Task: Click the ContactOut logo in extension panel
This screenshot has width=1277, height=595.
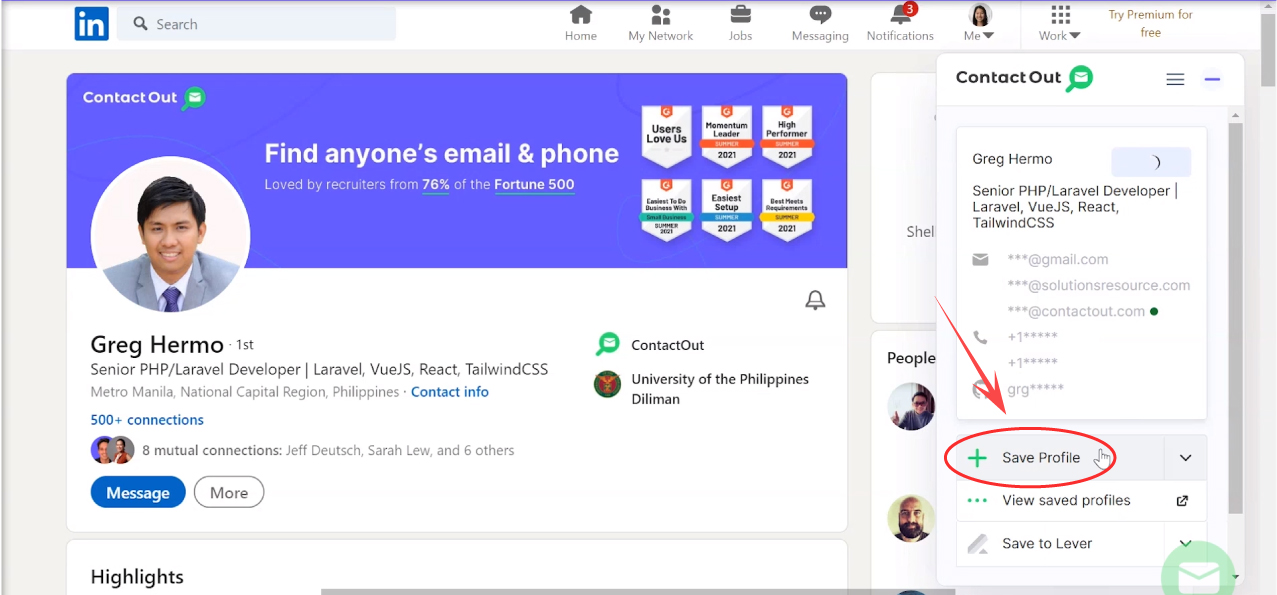Action: click(1024, 78)
